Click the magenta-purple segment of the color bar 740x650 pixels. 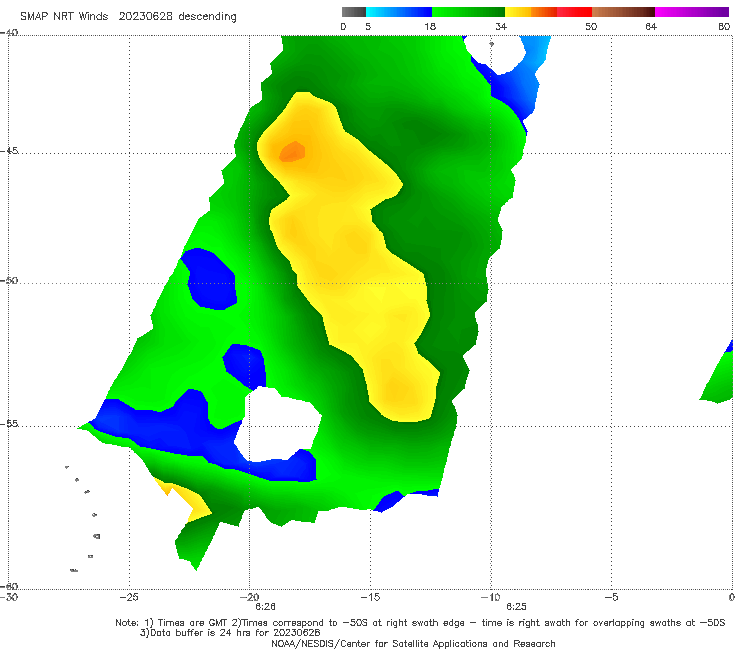692,12
